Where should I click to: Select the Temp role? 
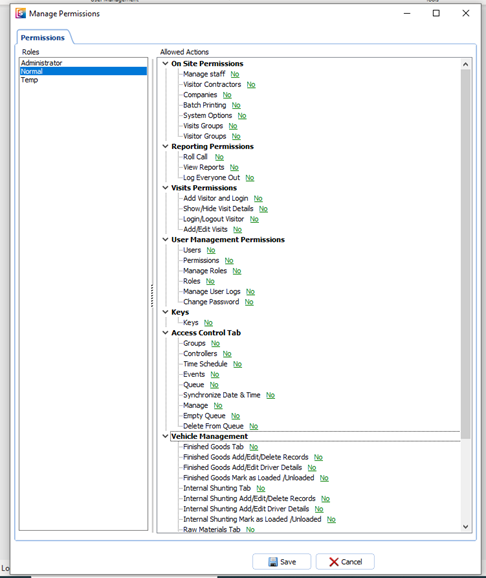point(83,80)
